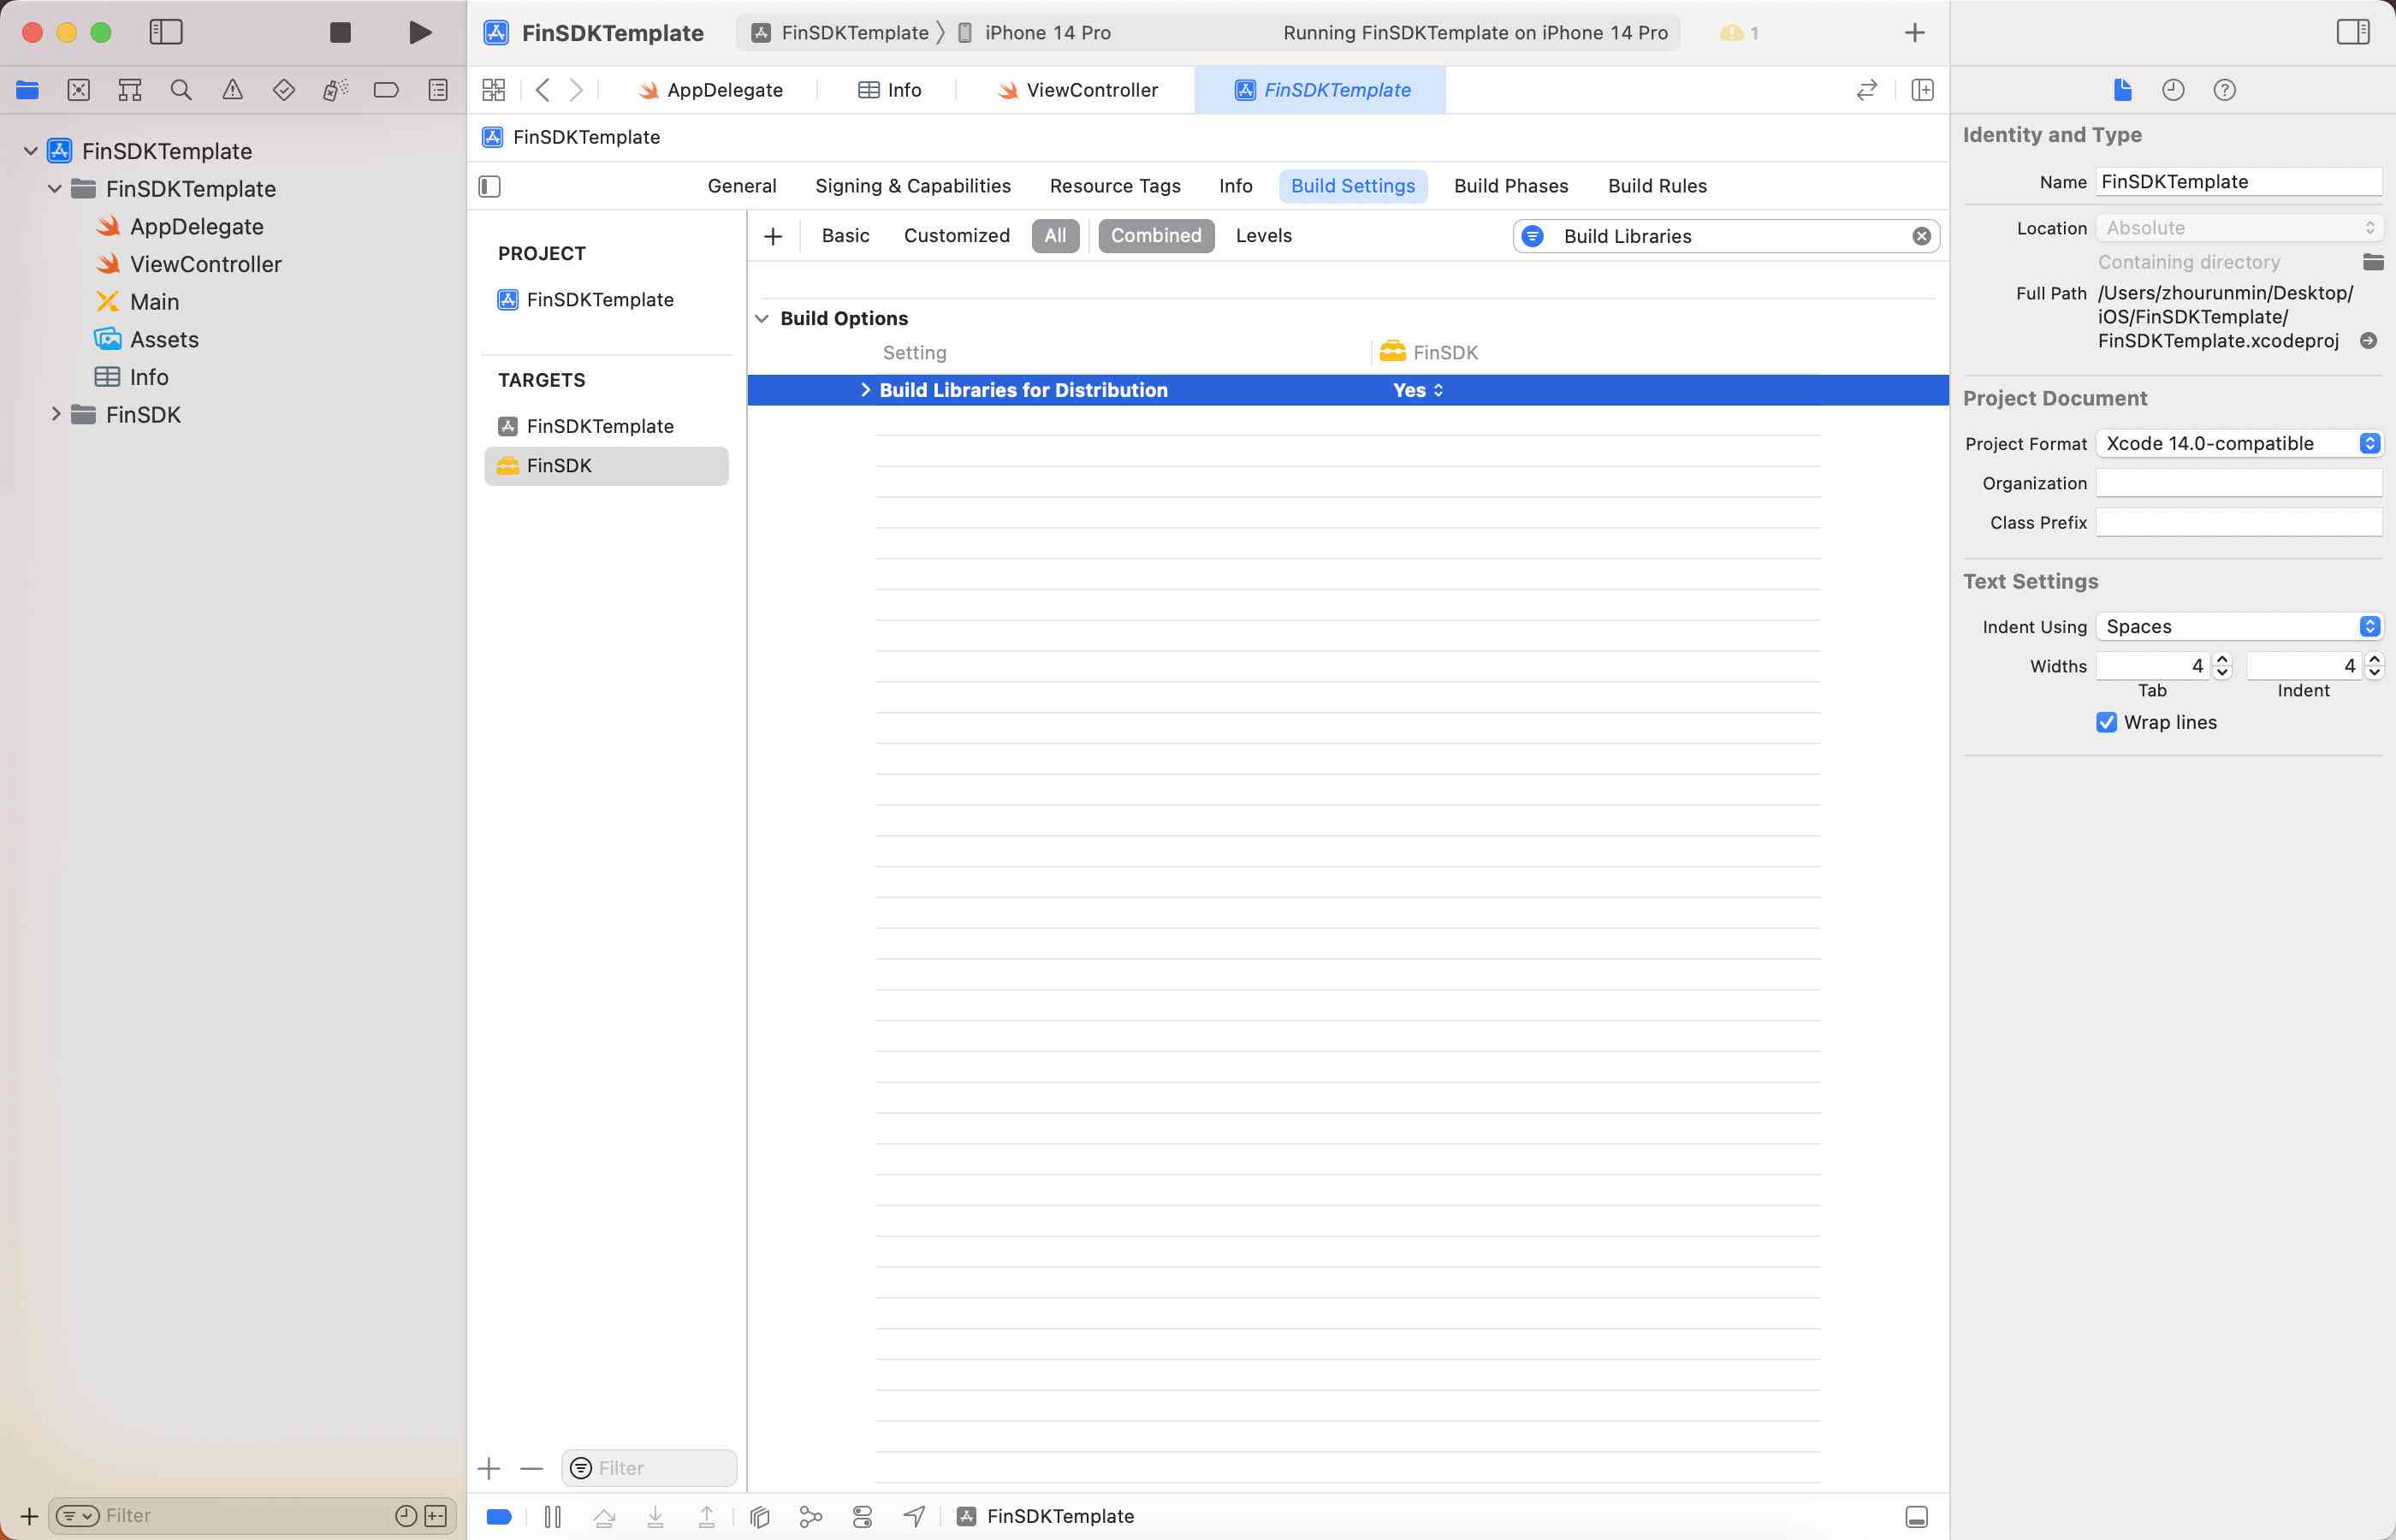Collapse the FinSDKTemplate folder group
This screenshot has width=2396, height=1540.
(x=55, y=189)
